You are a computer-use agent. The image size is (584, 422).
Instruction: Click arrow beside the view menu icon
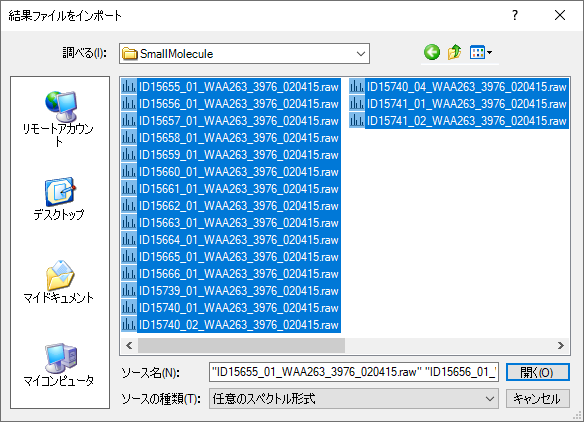pyautogui.click(x=490, y=53)
